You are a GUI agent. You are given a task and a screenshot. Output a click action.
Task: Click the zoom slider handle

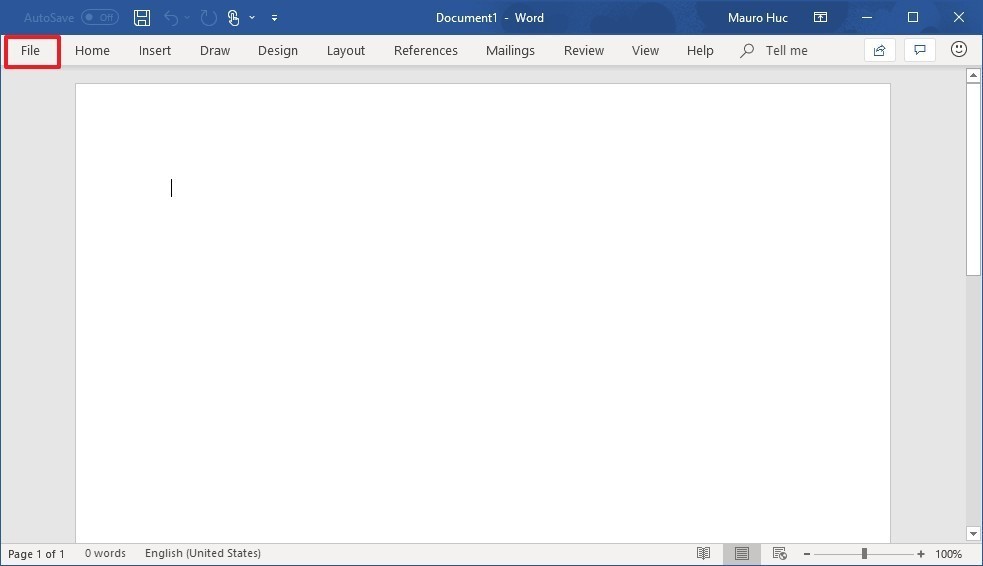[864, 553]
